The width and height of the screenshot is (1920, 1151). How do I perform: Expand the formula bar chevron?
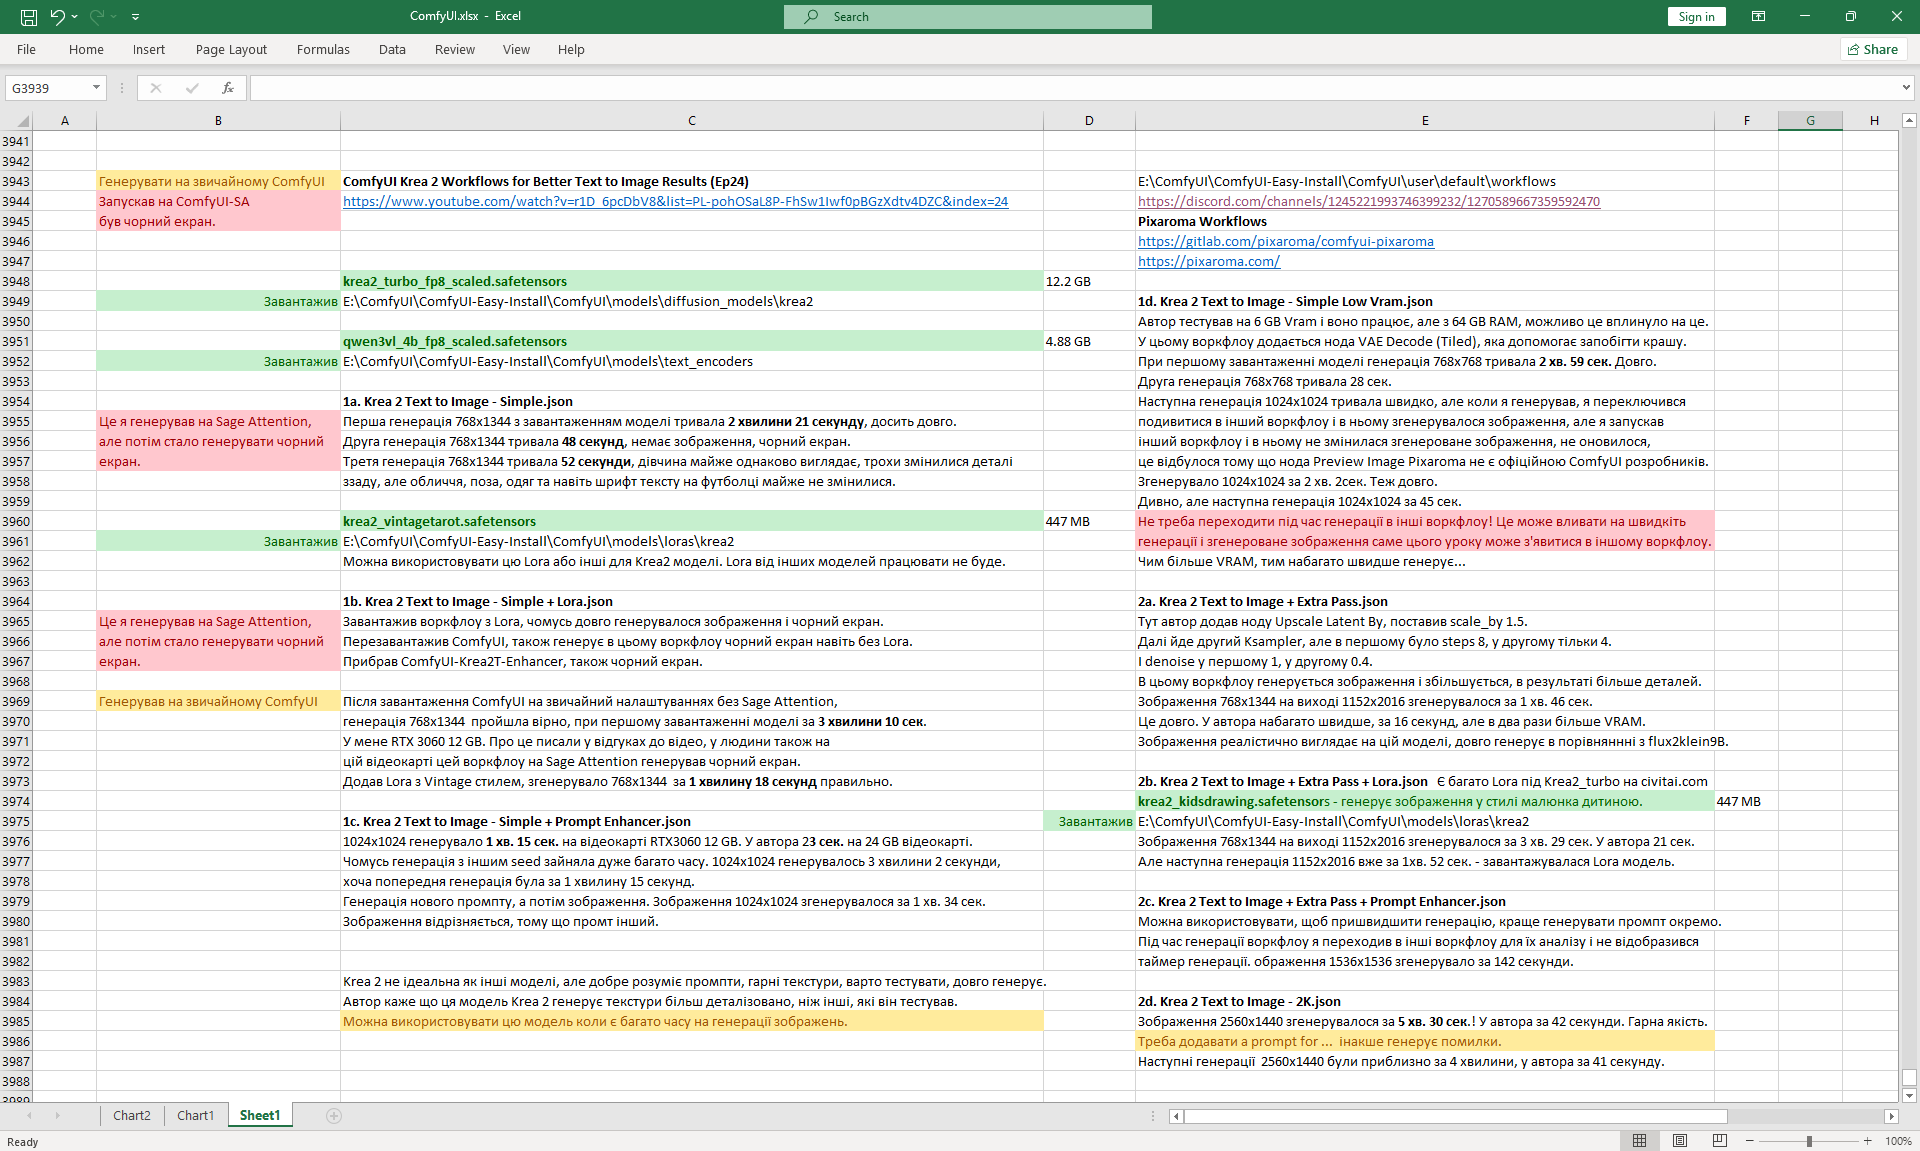pyautogui.click(x=1906, y=88)
